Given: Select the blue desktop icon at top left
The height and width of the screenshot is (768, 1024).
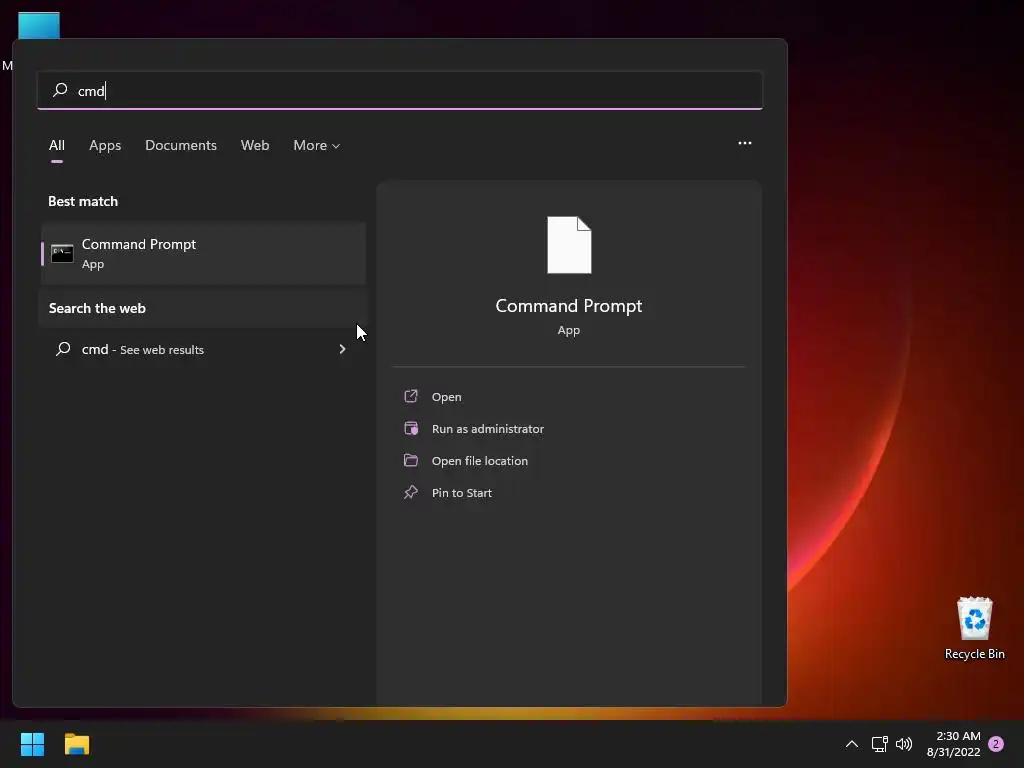Looking at the screenshot, I should click(x=39, y=25).
